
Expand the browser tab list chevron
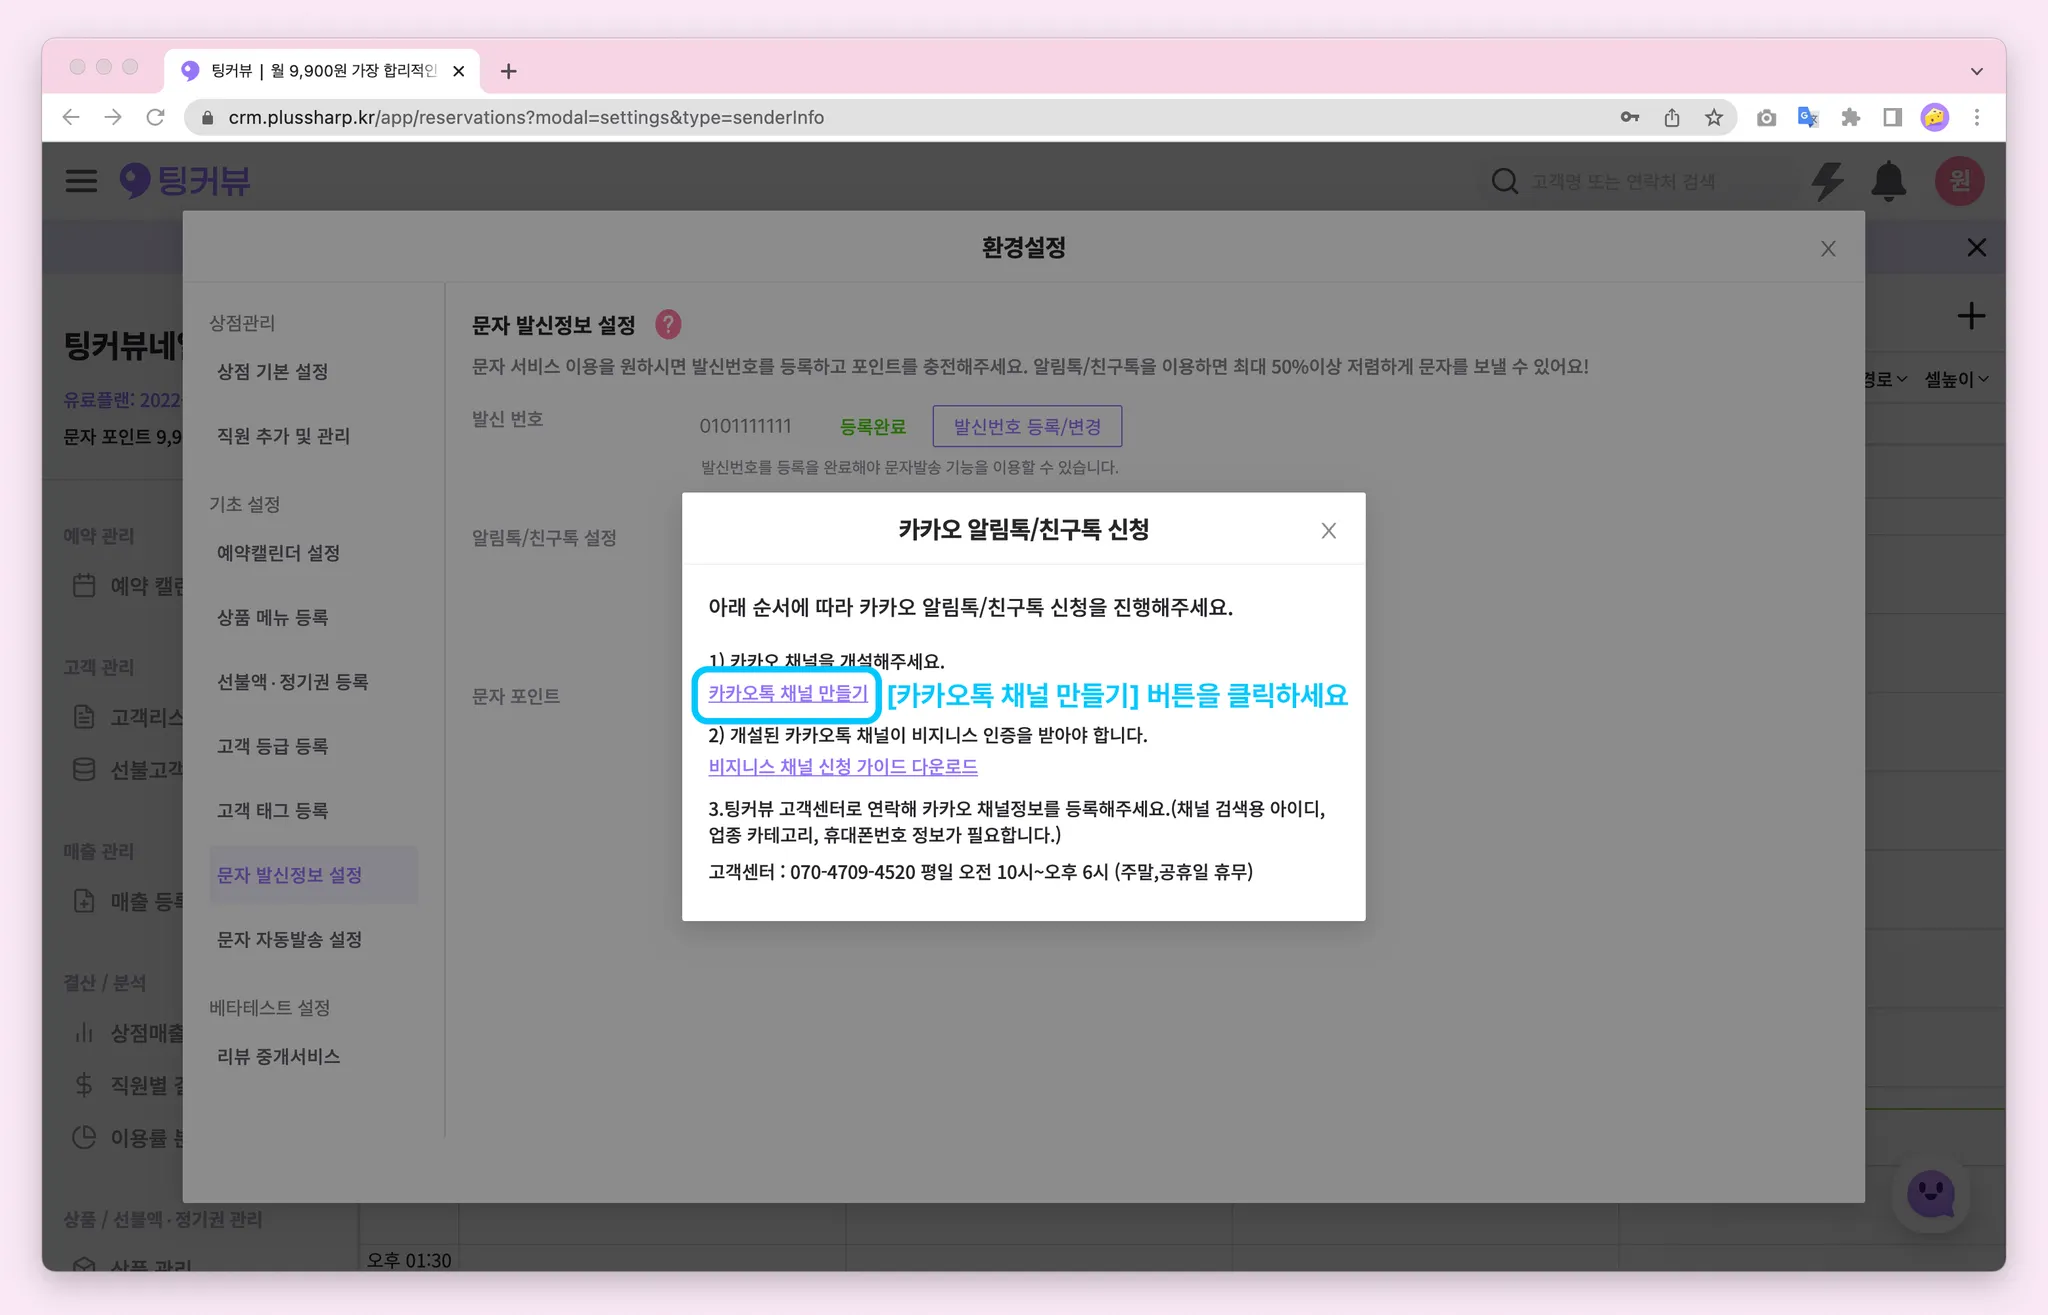(1976, 71)
